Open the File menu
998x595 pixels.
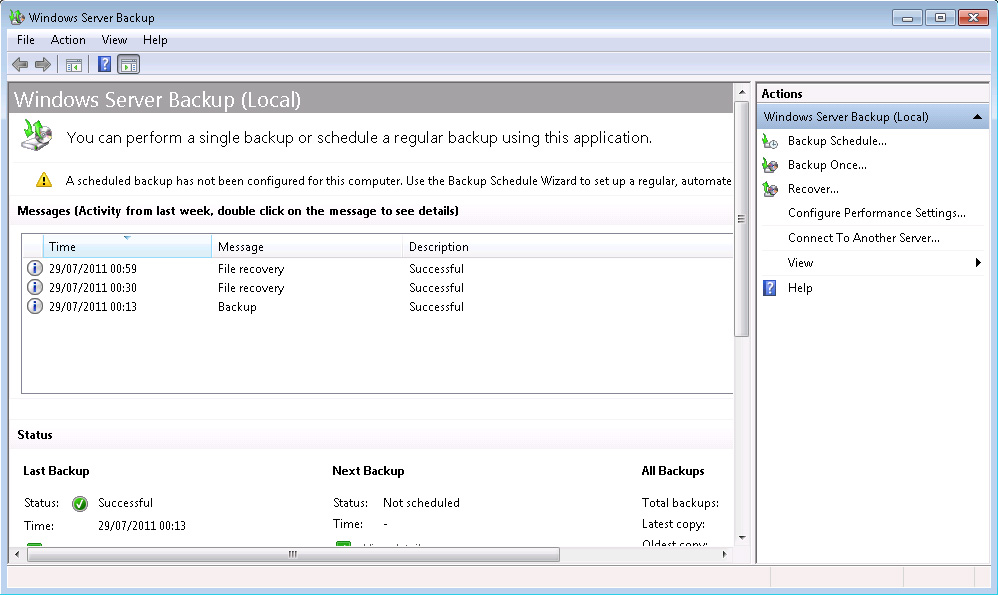pos(26,40)
